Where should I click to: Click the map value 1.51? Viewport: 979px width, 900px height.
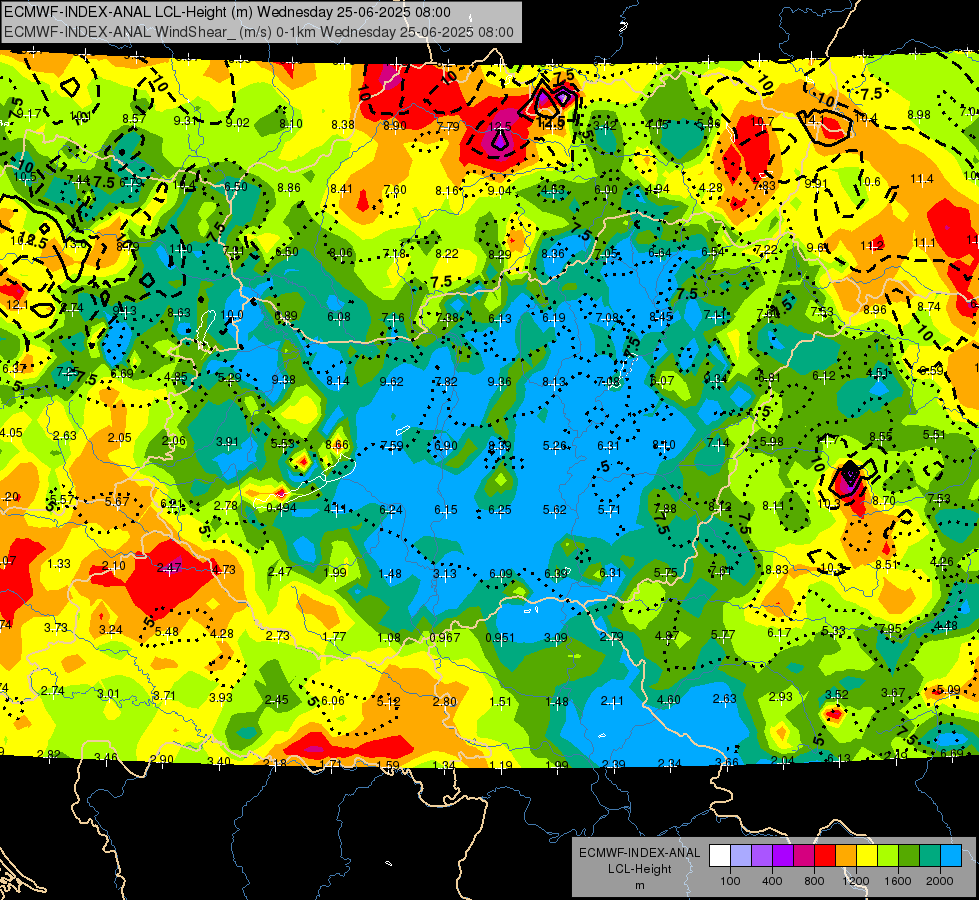[x=500, y=702]
